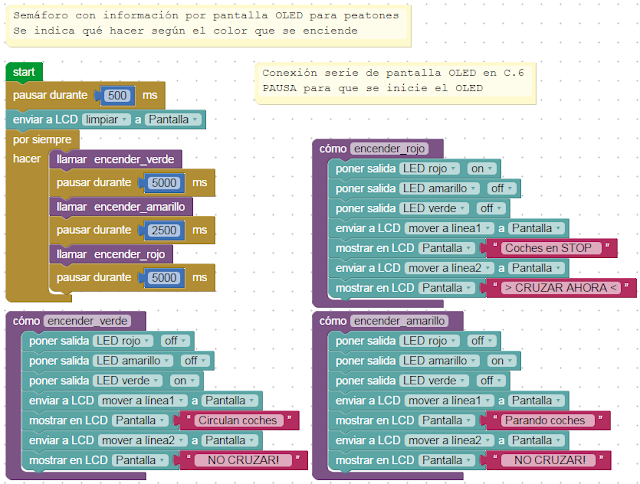Open the on dropdown in encender_amarillo
Screen dimensions: 640x484
coord(502,361)
